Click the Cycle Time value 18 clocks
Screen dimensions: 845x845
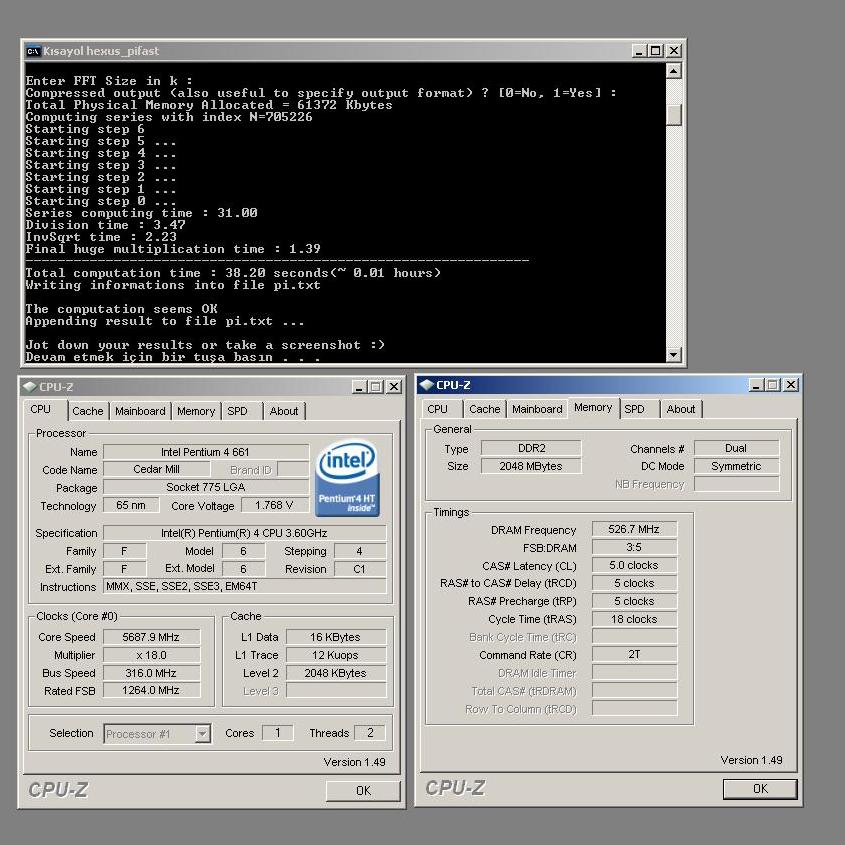(634, 619)
